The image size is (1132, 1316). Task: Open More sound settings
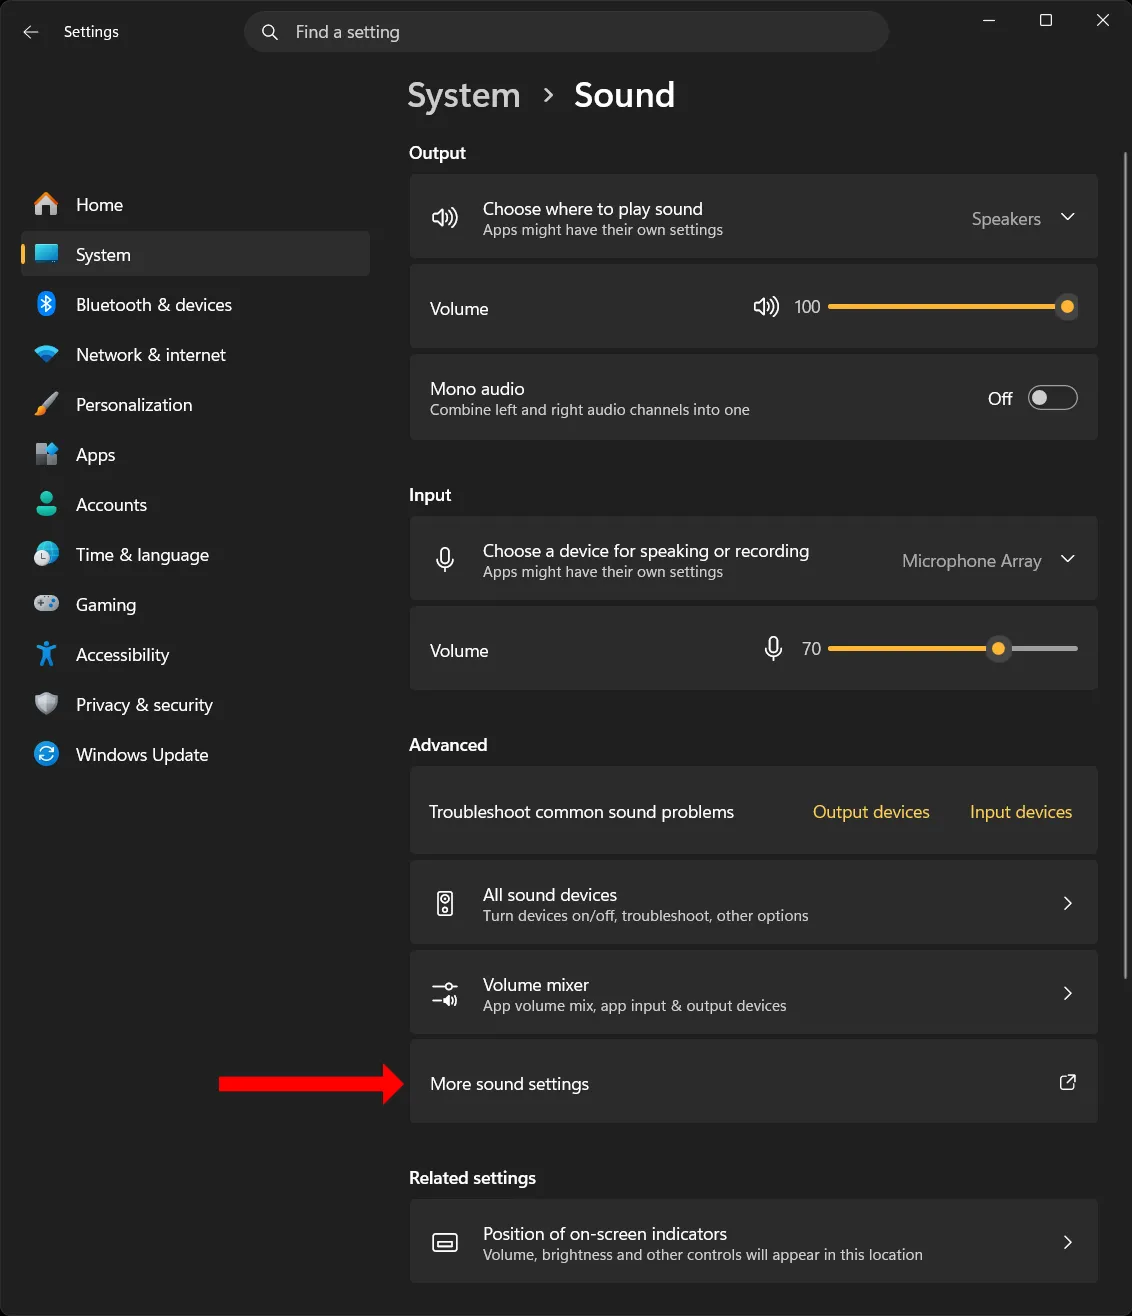click(754, 1082)
